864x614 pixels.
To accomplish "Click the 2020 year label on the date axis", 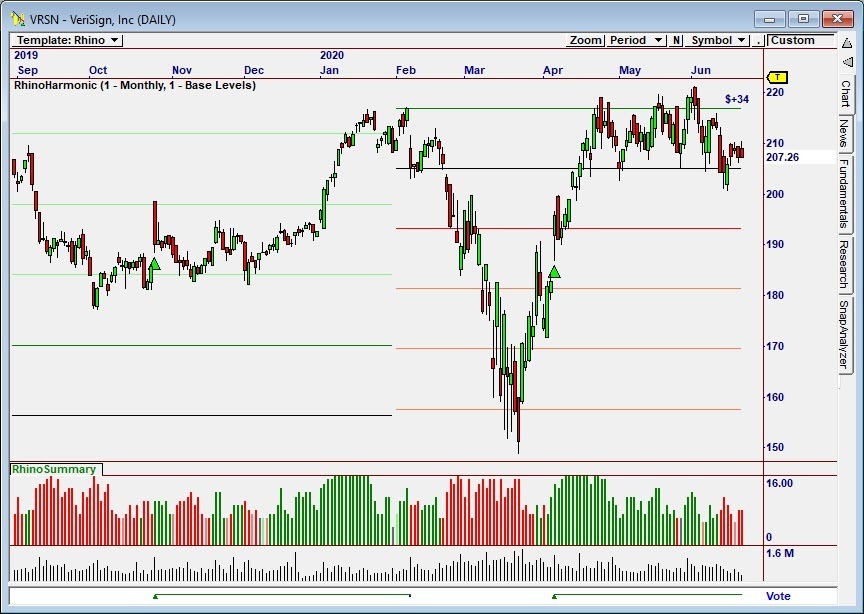I will click(x=332, y=55).
